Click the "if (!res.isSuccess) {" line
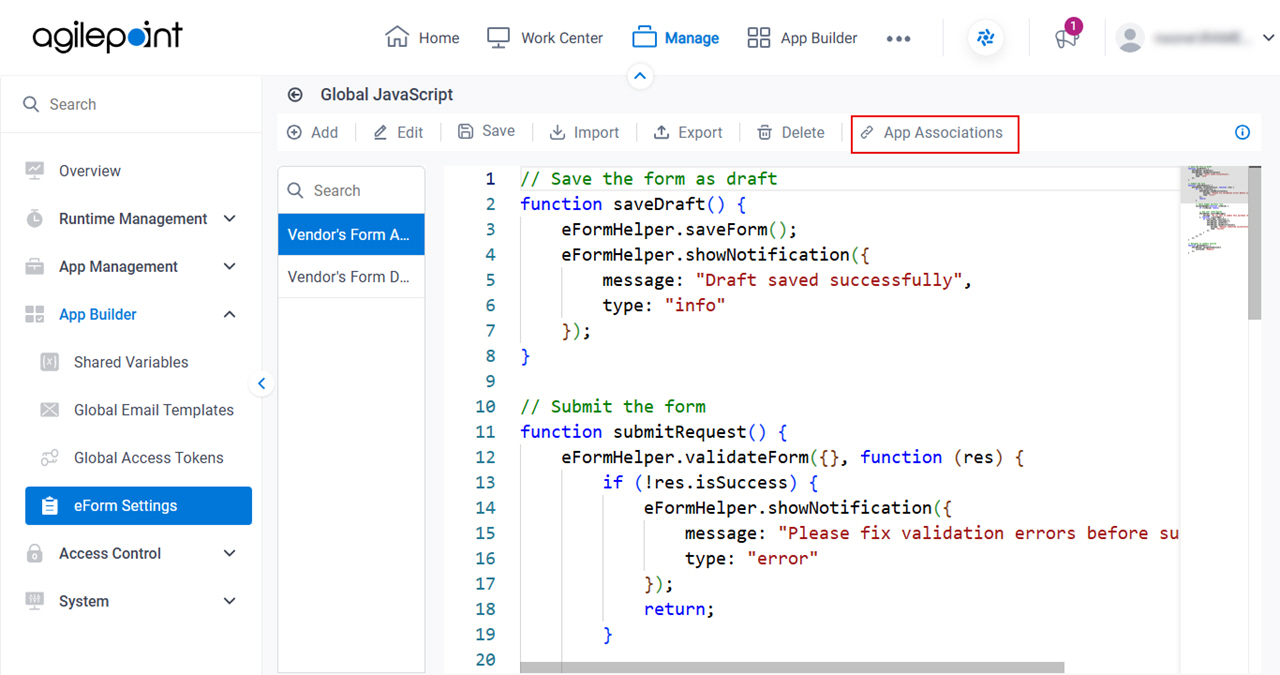Screen dimensions: 1280x675 tap(710, 482)
